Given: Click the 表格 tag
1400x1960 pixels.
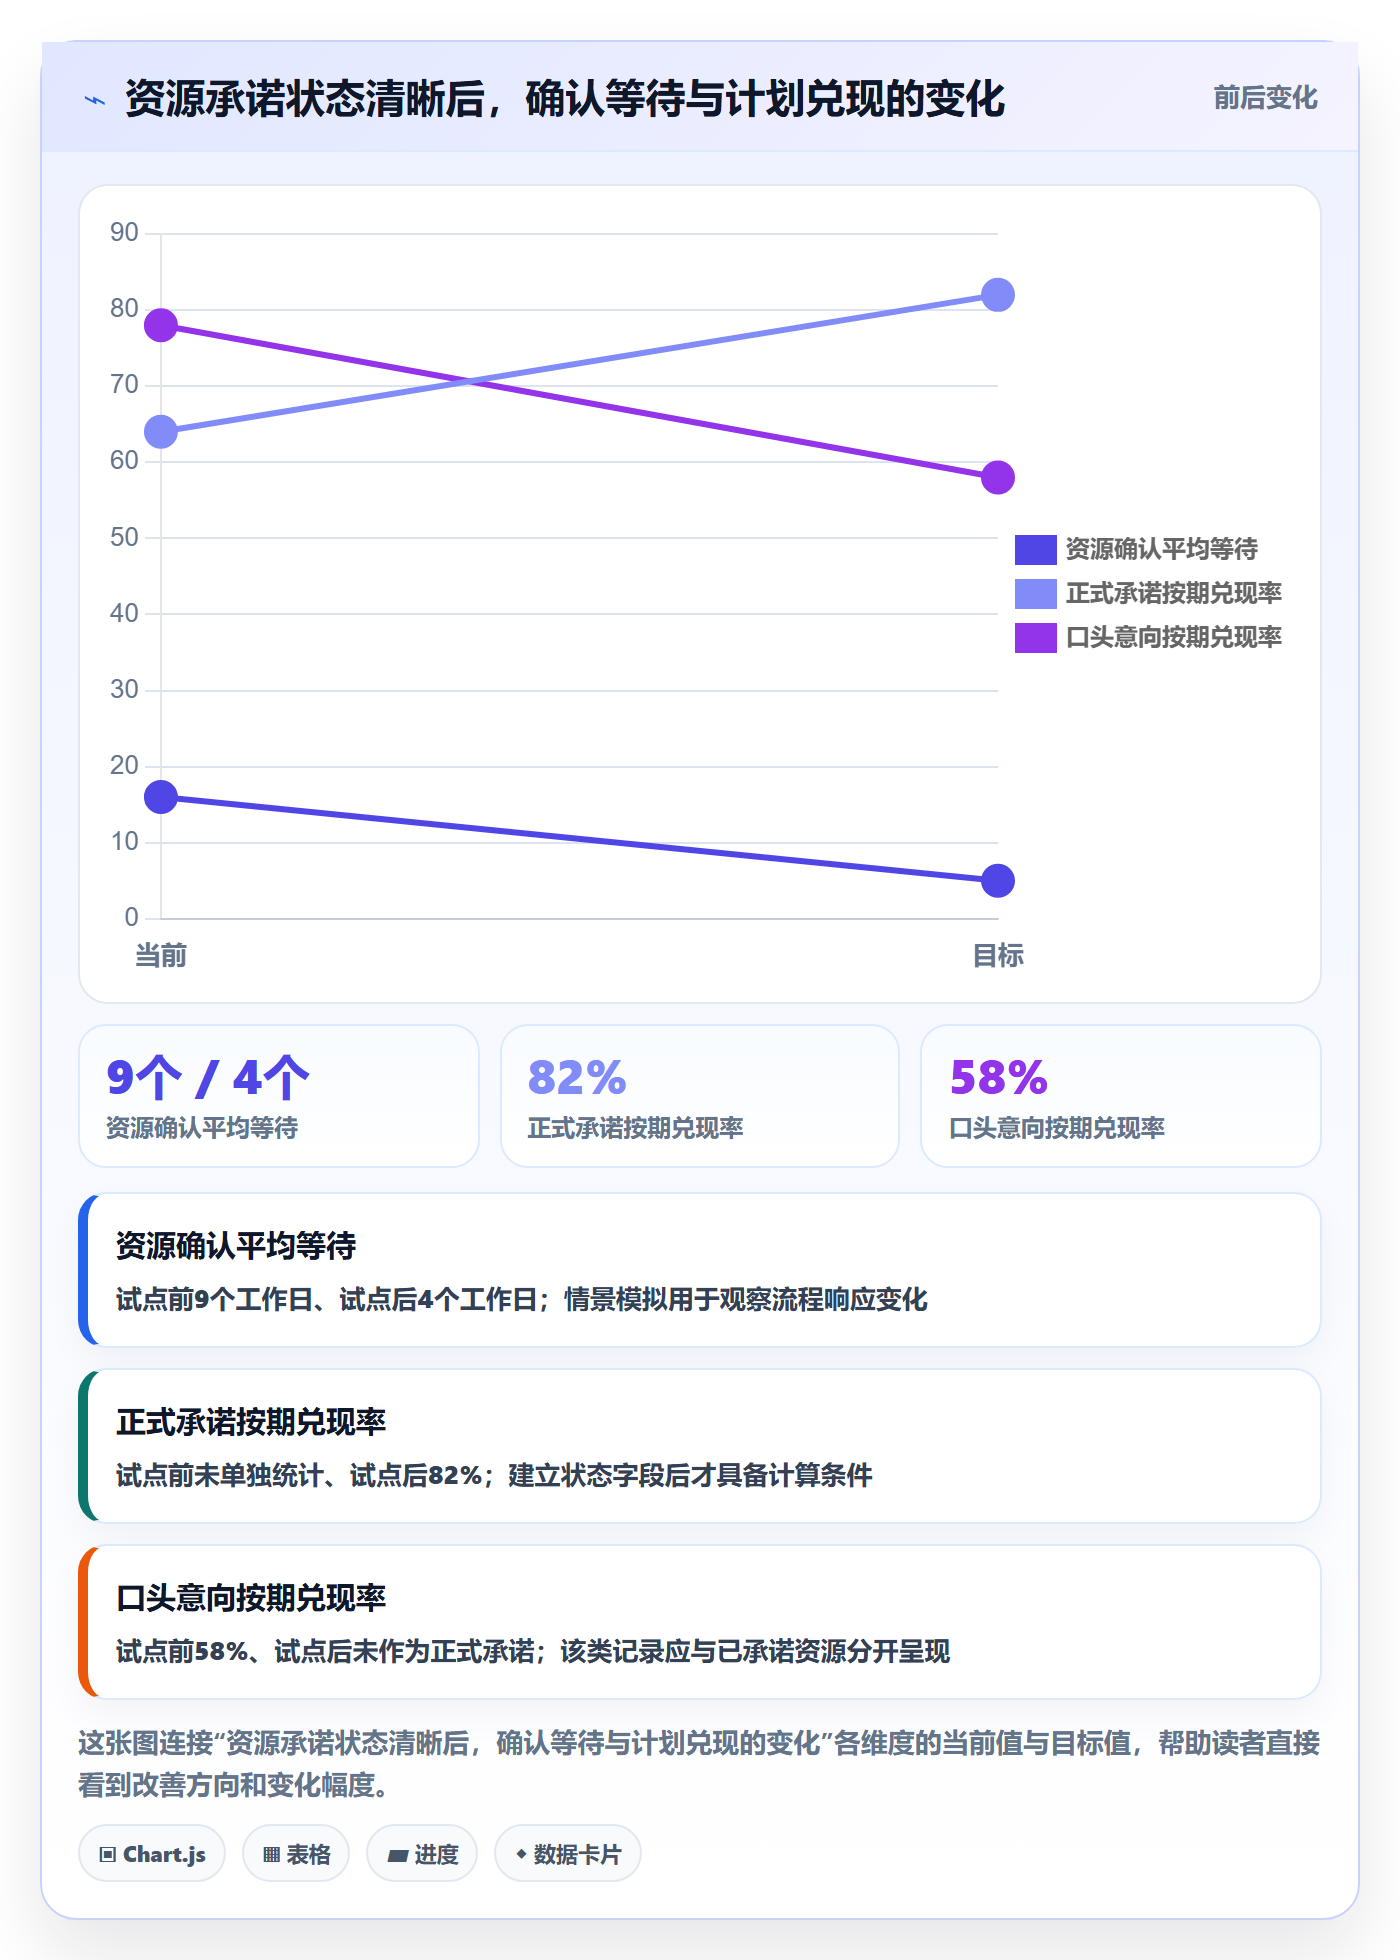Looking at the screenshot, I should tap(296, 1854).
